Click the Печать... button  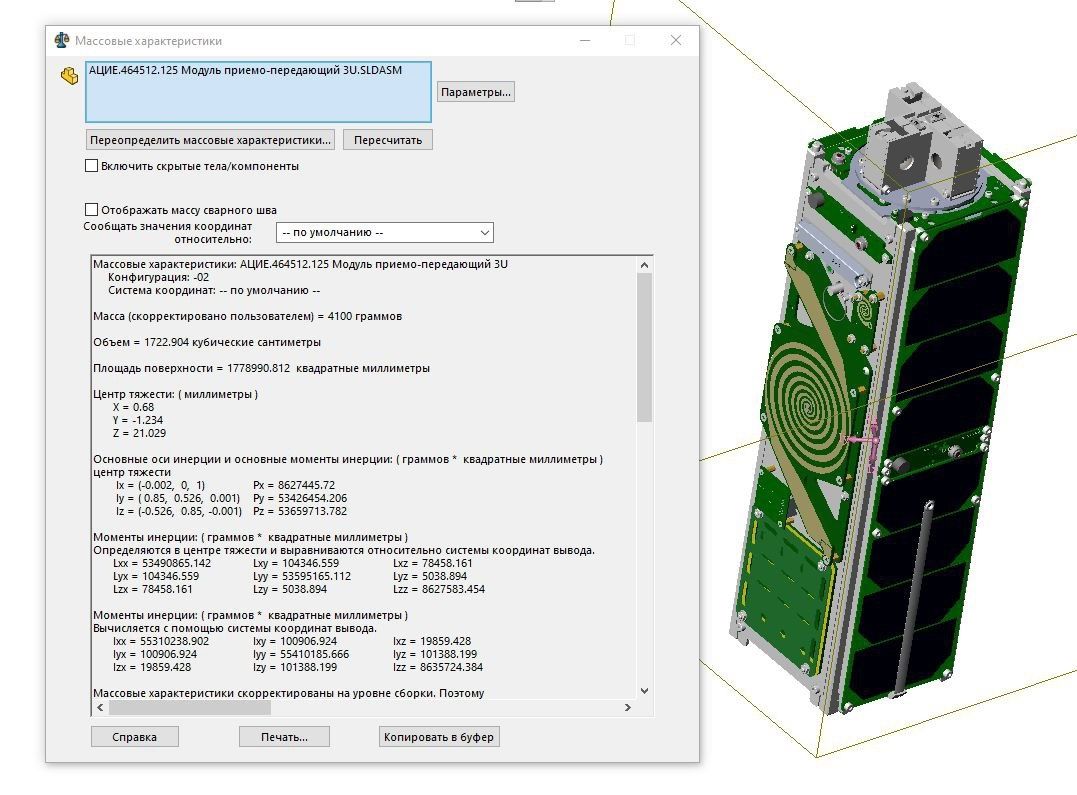click(284, 737)
